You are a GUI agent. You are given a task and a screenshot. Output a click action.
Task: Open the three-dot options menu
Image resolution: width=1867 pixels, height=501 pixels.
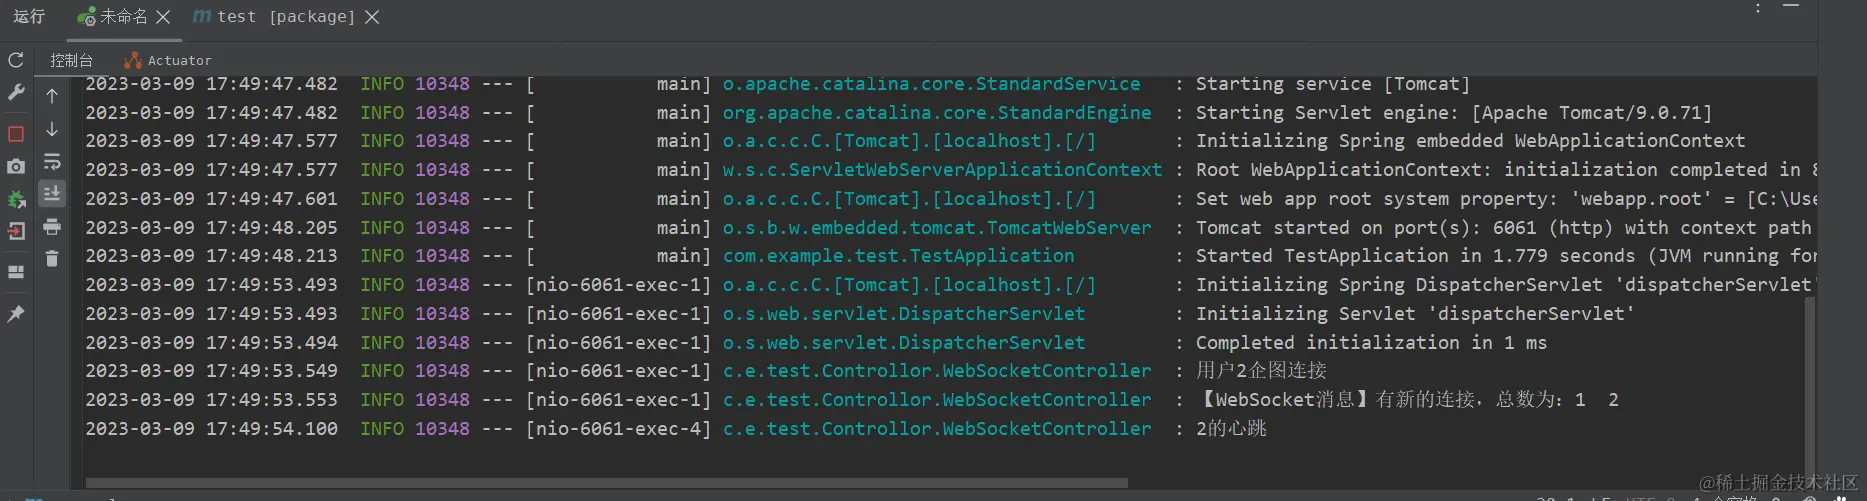click(x=1758, y=8)
